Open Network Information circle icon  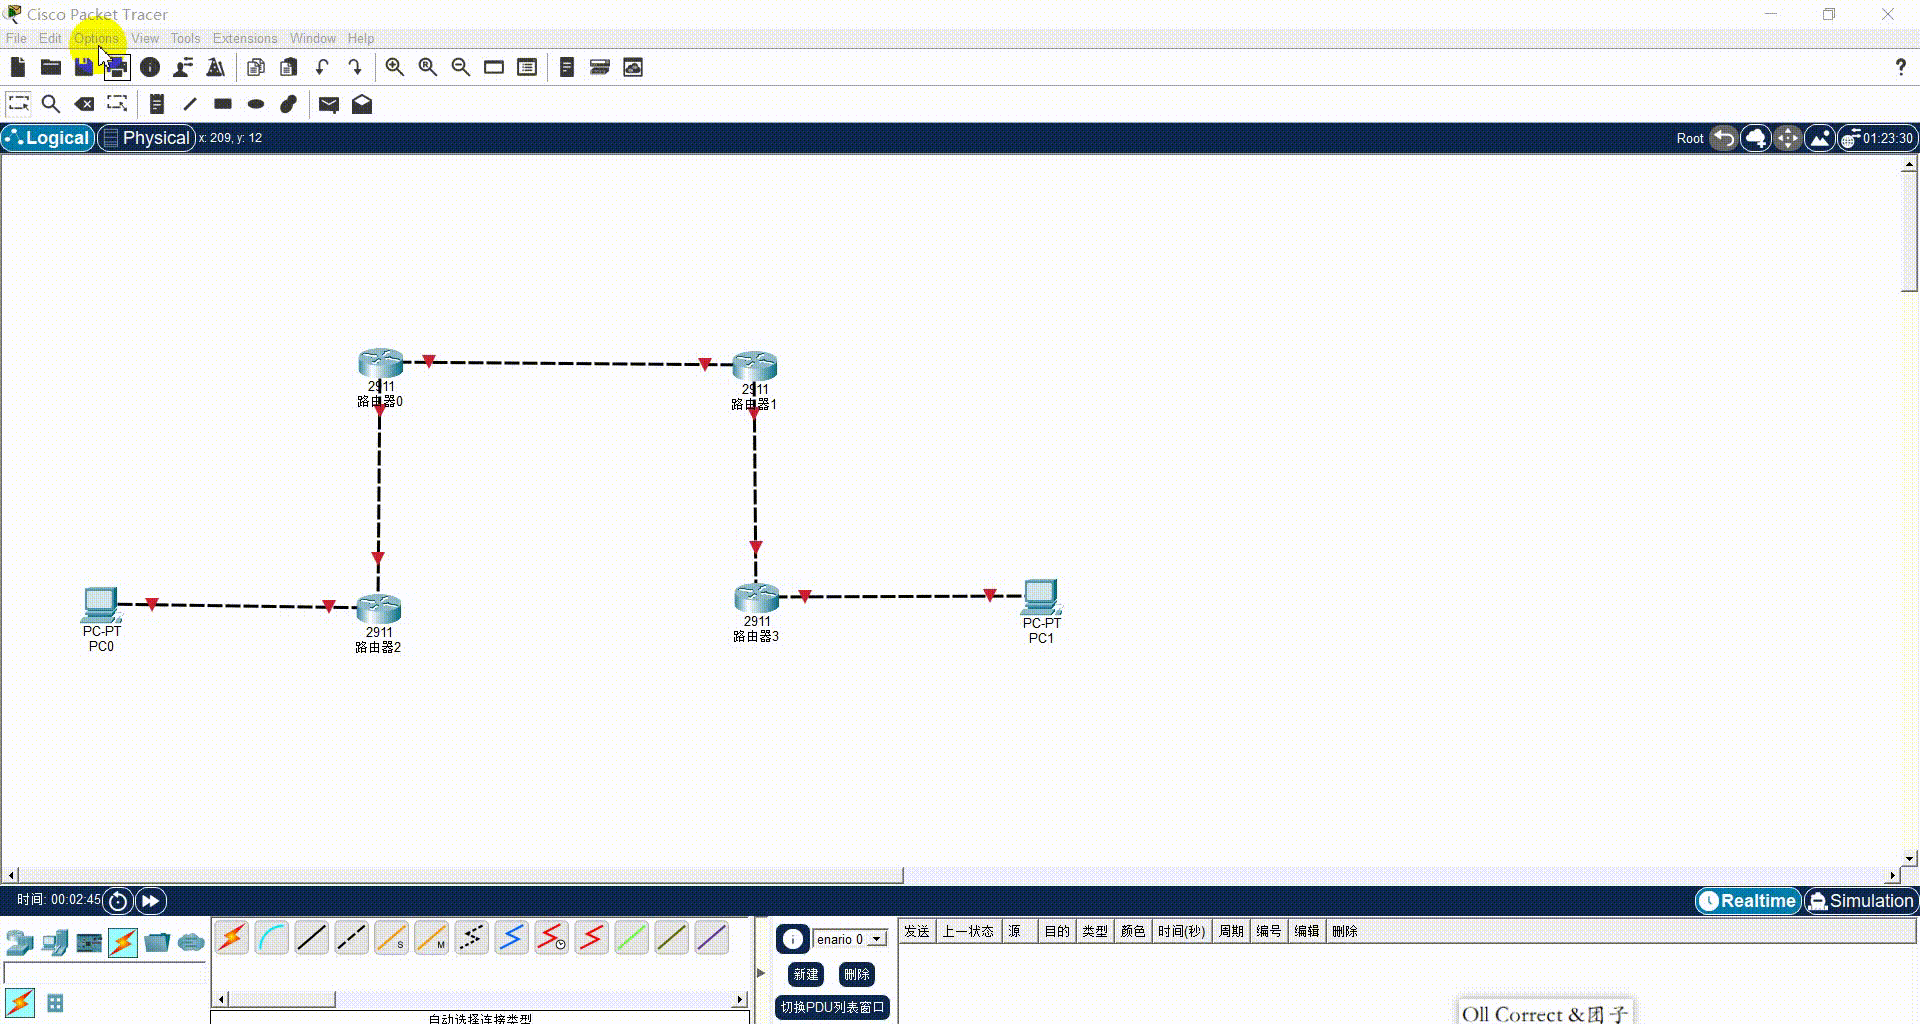[150, 67]
